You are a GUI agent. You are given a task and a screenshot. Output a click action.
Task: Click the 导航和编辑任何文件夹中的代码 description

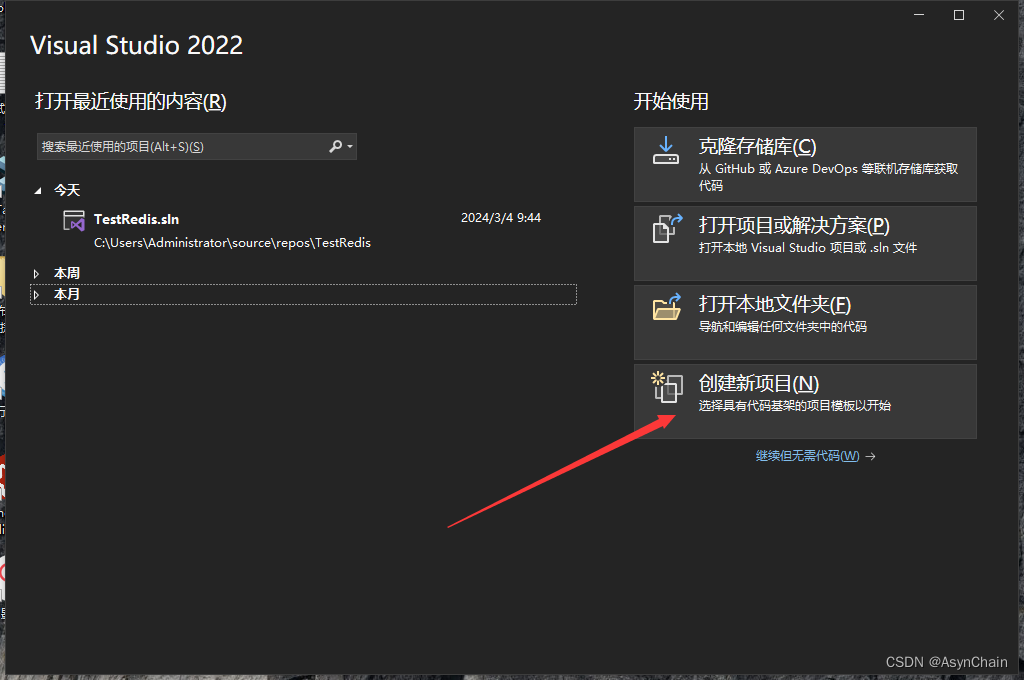coord(782,327)
